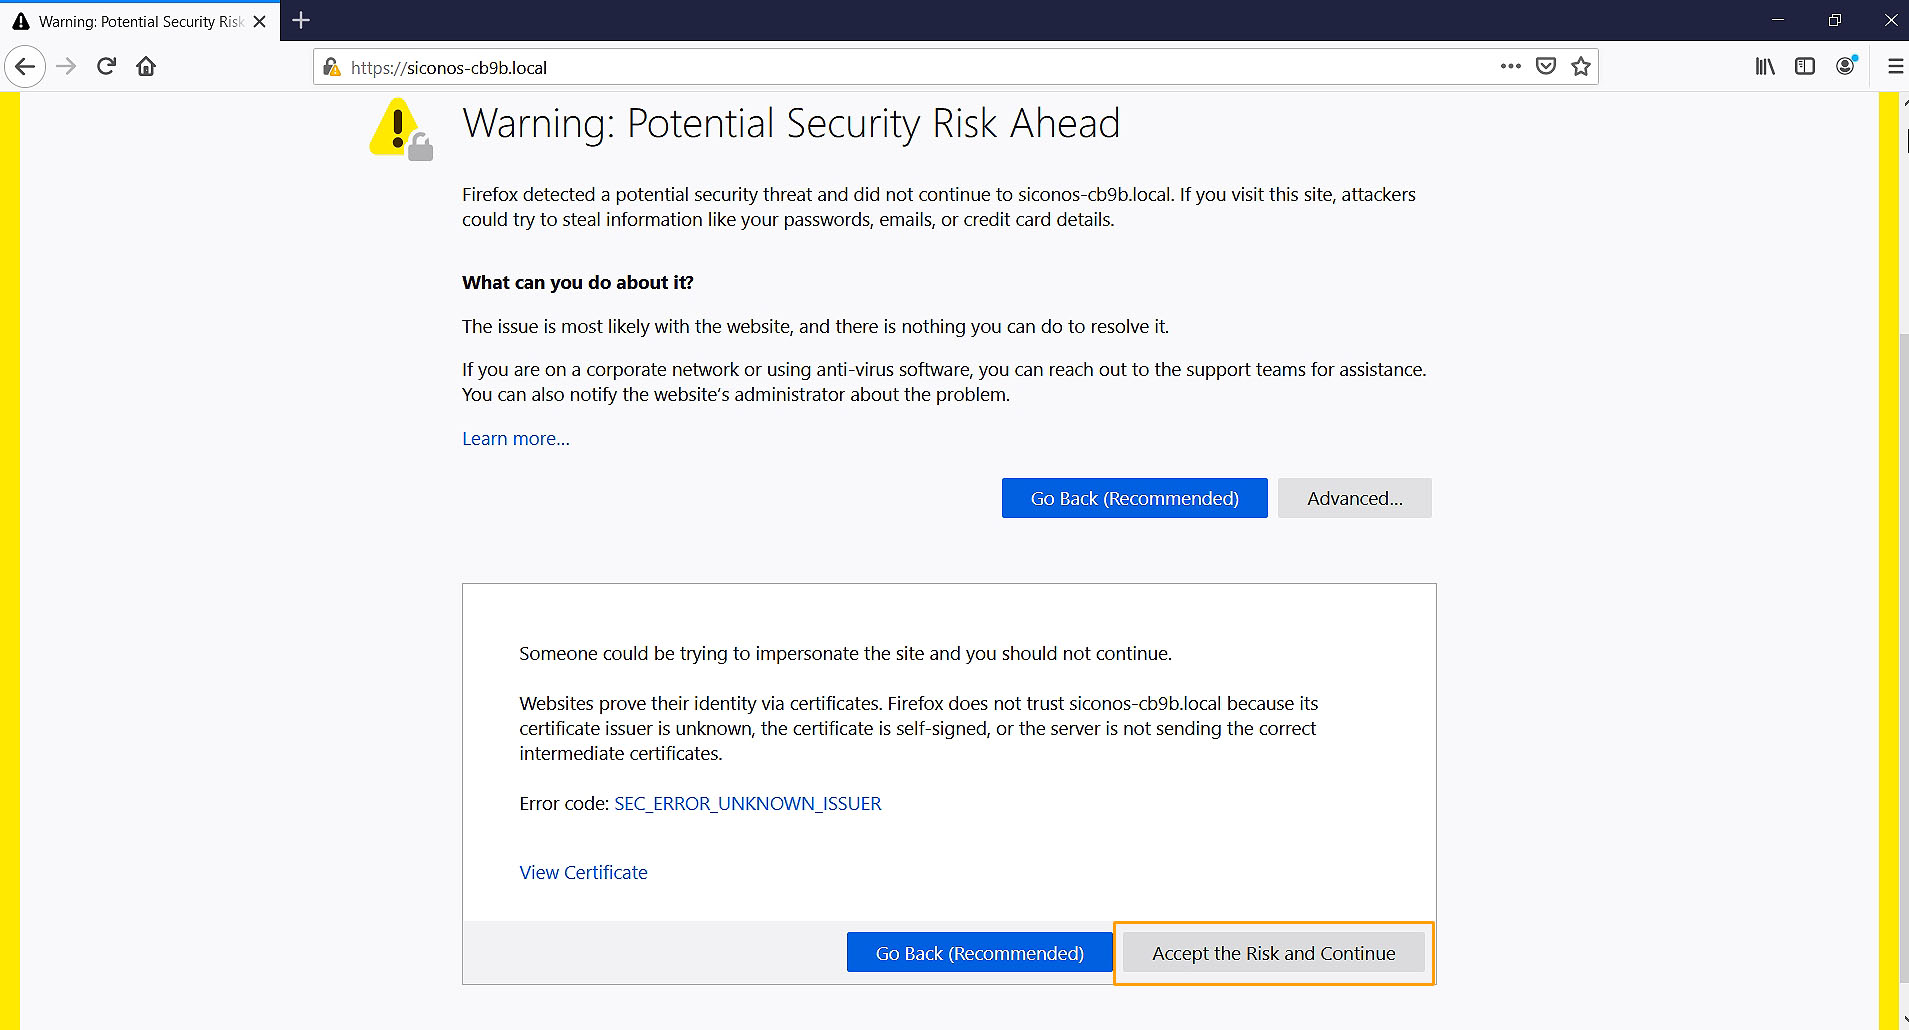Open the Firefox Account icon
This screenshot has height=1030, width=1909.
[1846, 67]
